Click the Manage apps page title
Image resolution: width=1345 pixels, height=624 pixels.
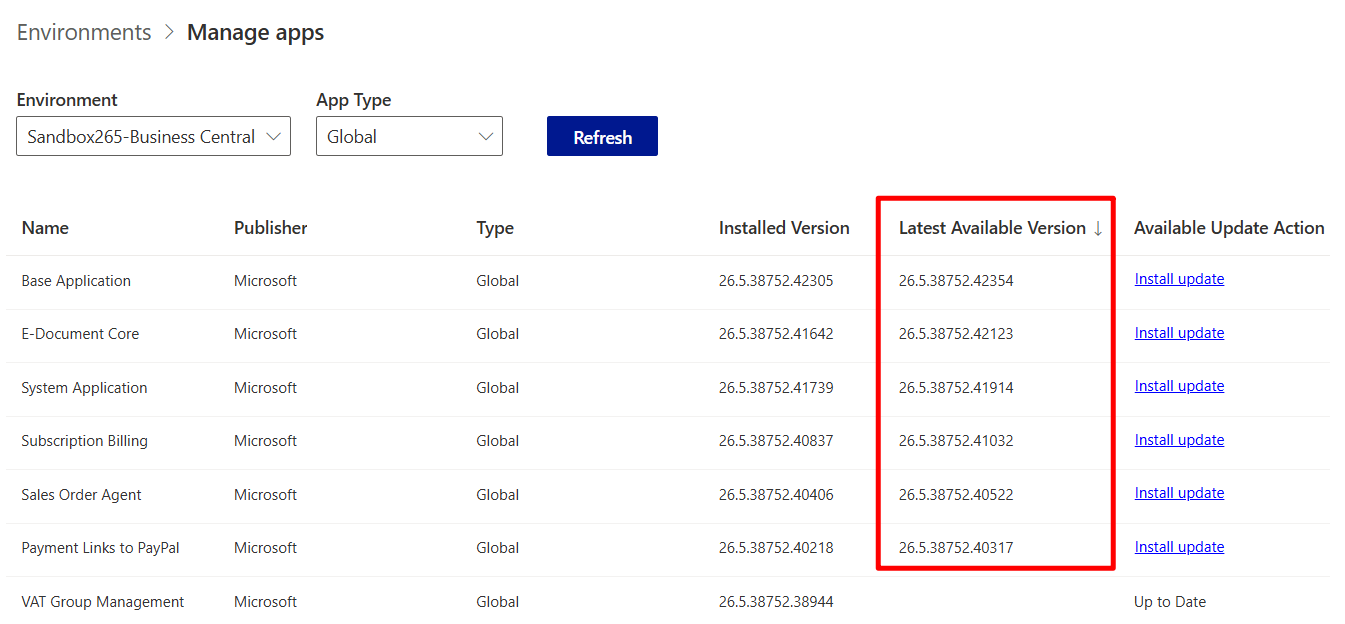coord(256,32)
